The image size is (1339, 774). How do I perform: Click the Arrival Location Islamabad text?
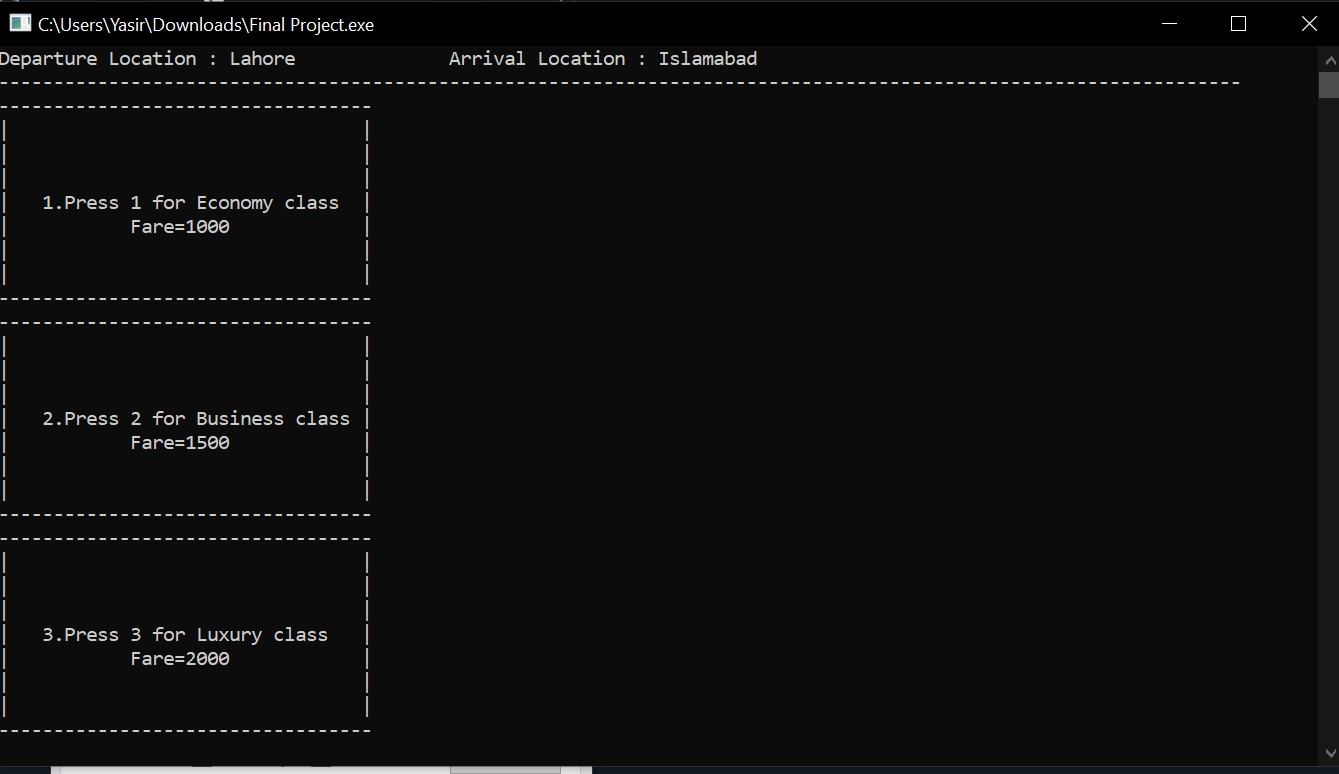pyautogui.click(x=604, y=58)
